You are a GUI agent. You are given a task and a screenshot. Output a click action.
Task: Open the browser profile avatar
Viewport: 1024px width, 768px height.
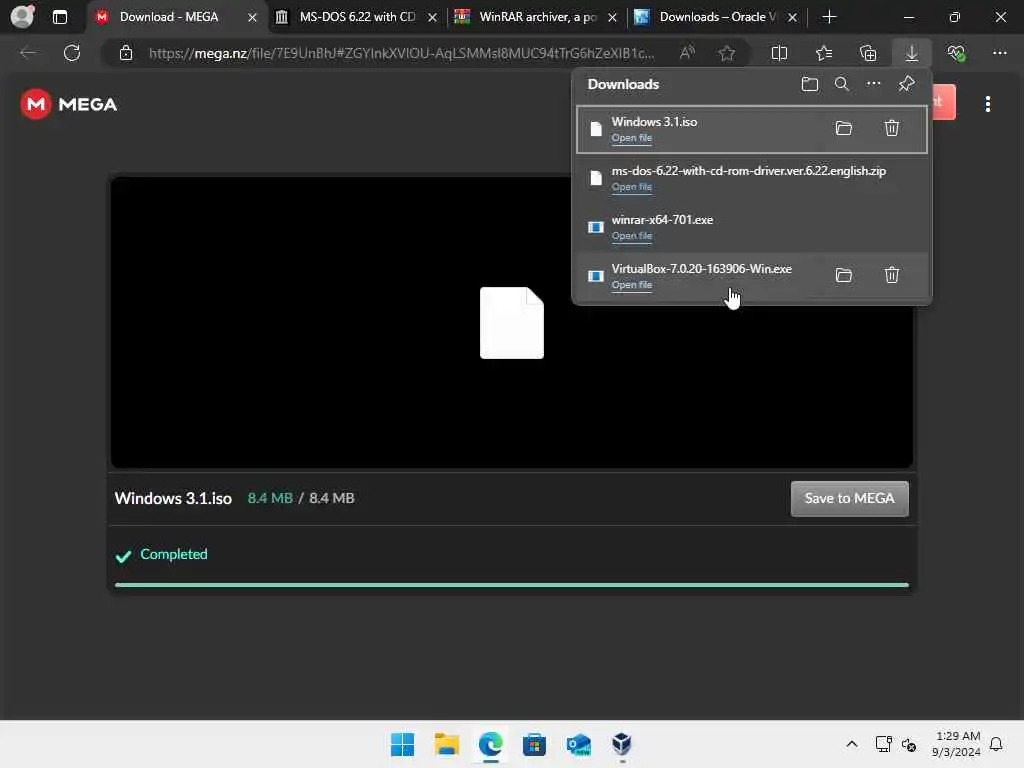click(22, 16)
